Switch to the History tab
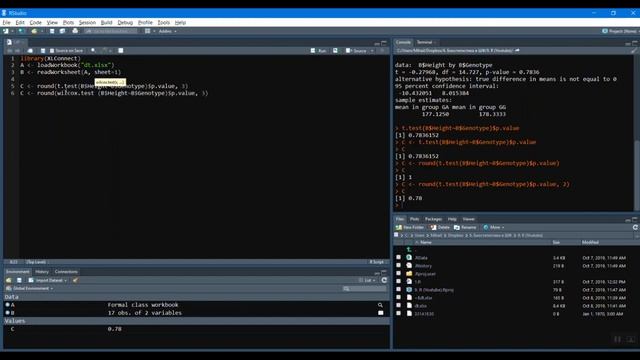This screenshot has height=360, width=640. tap(42, 272)
